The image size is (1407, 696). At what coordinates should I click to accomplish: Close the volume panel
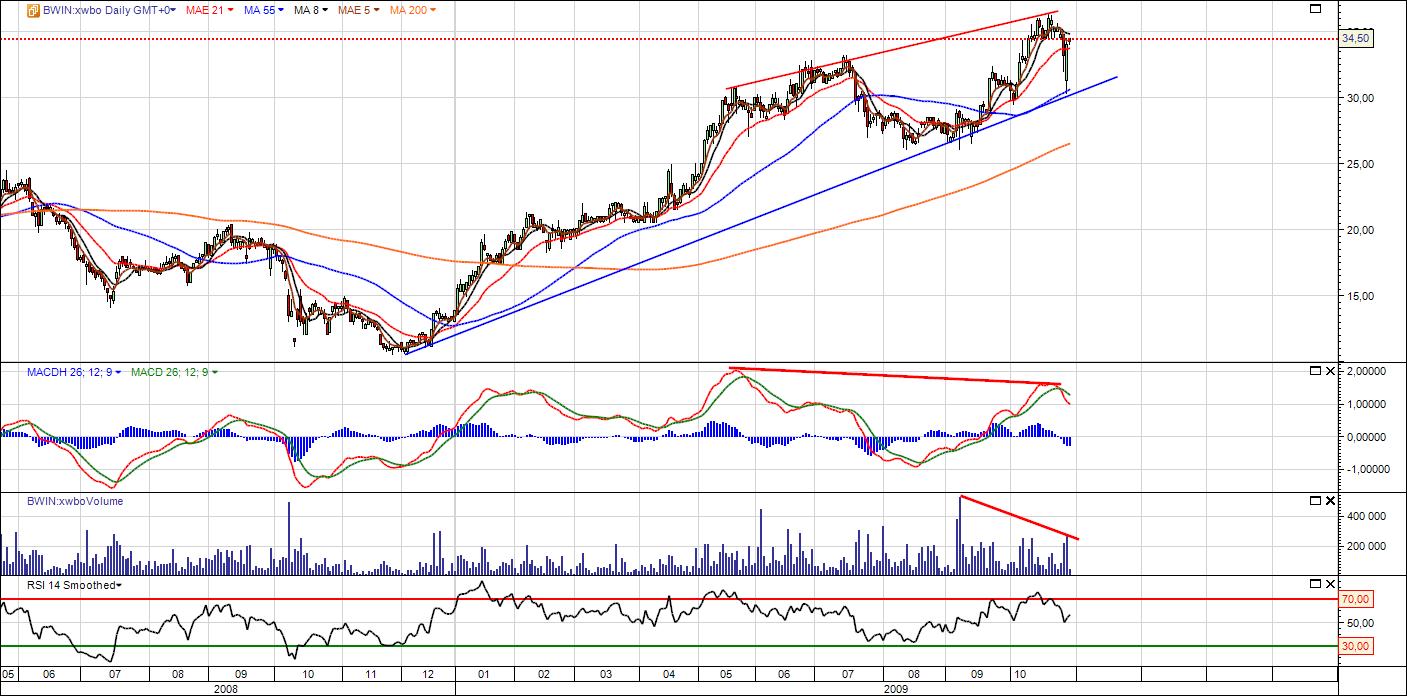click(x=1330, y=500)
